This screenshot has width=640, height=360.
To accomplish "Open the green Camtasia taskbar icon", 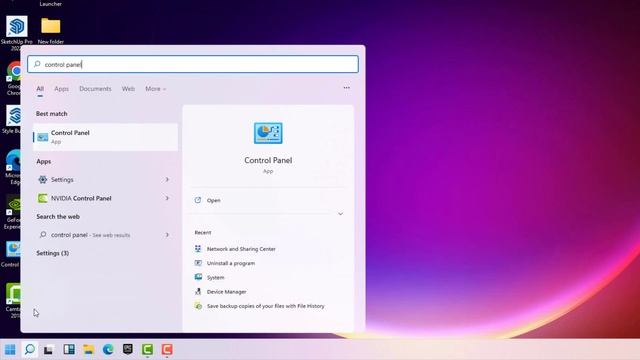I will tap(147, 349).
